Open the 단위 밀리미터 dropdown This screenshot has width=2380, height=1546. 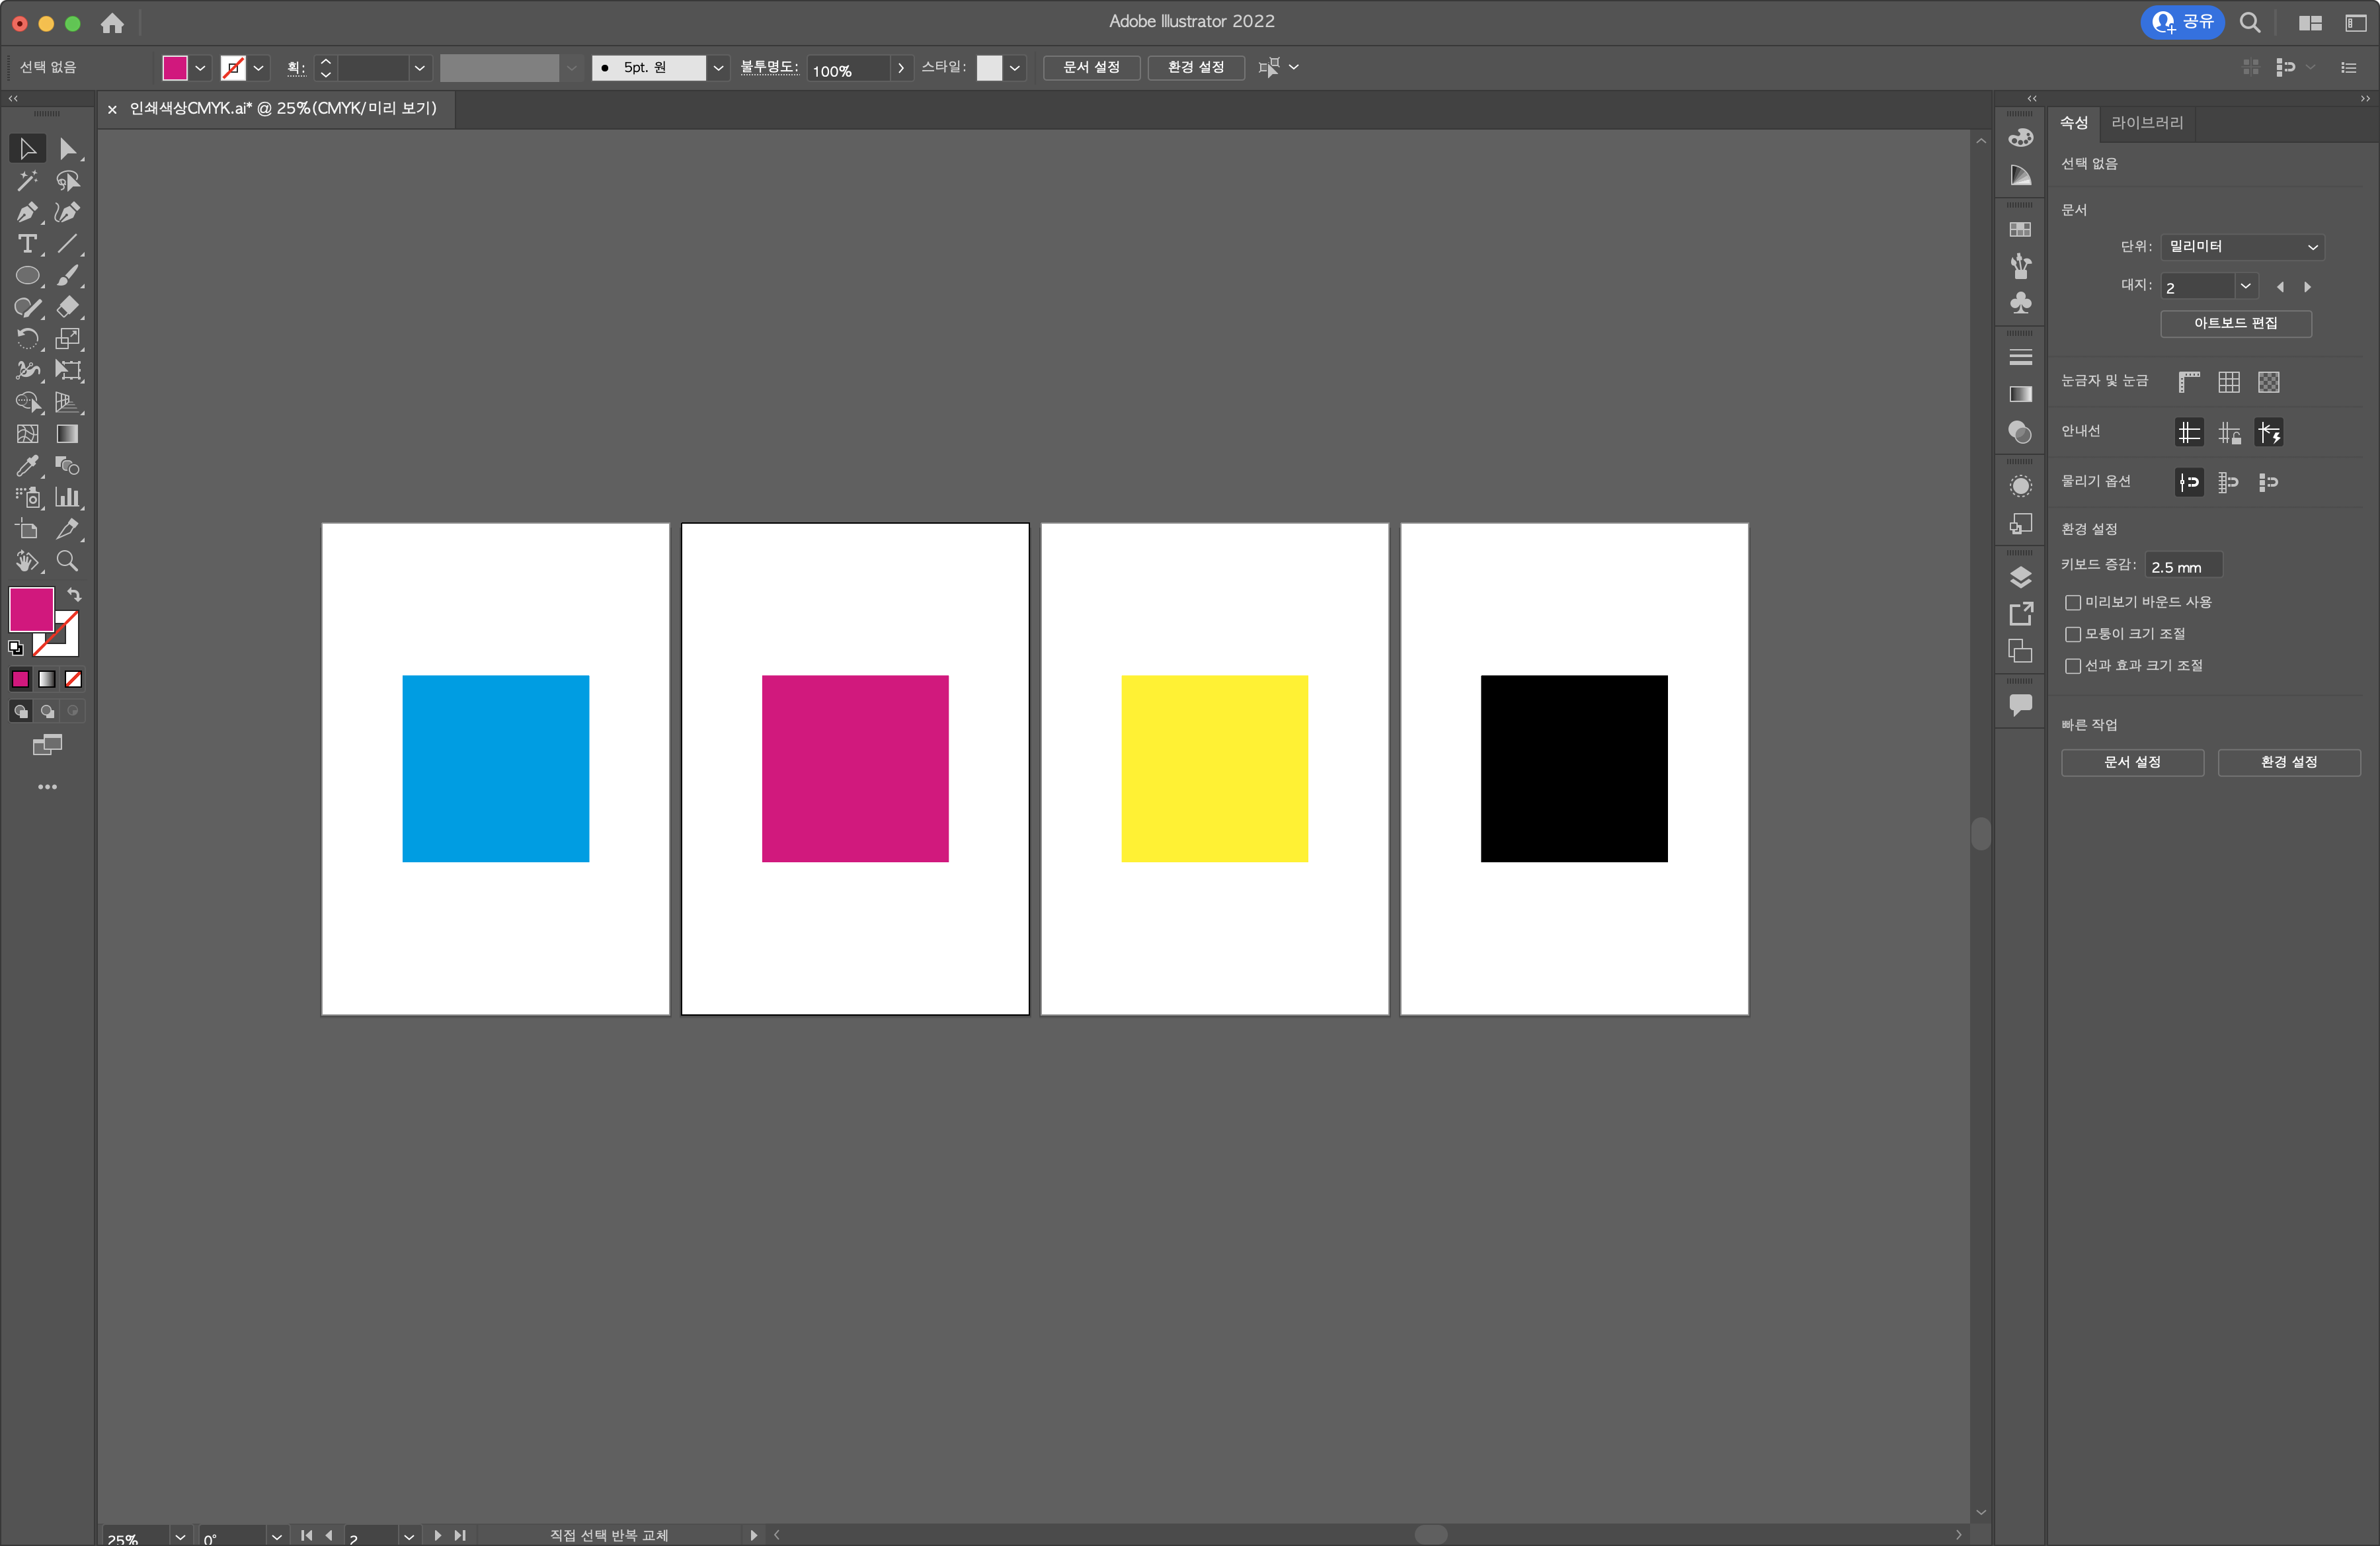pos(2241,247)
